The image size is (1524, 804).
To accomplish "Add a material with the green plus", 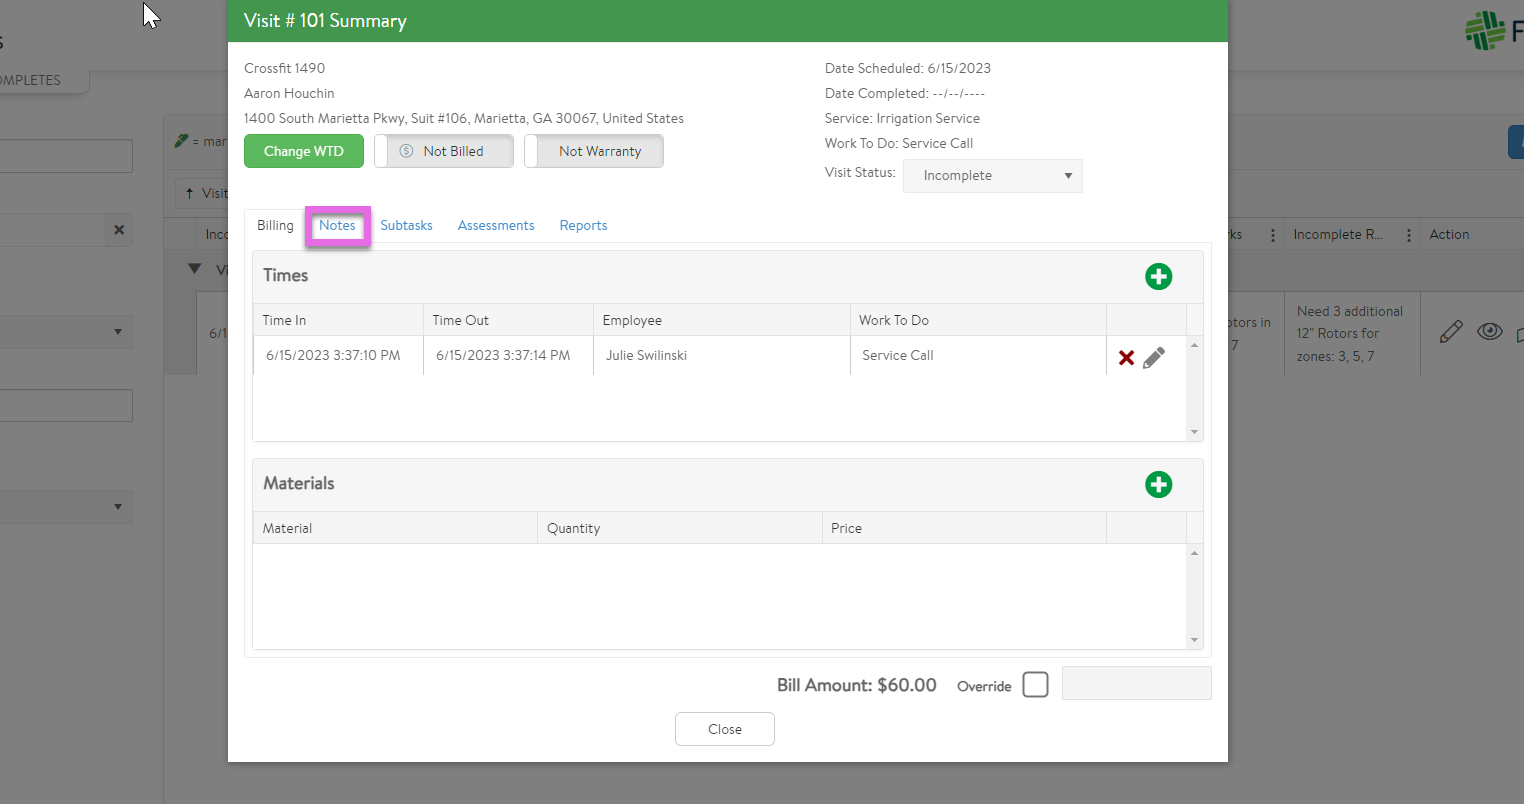I will [1158, 485].
